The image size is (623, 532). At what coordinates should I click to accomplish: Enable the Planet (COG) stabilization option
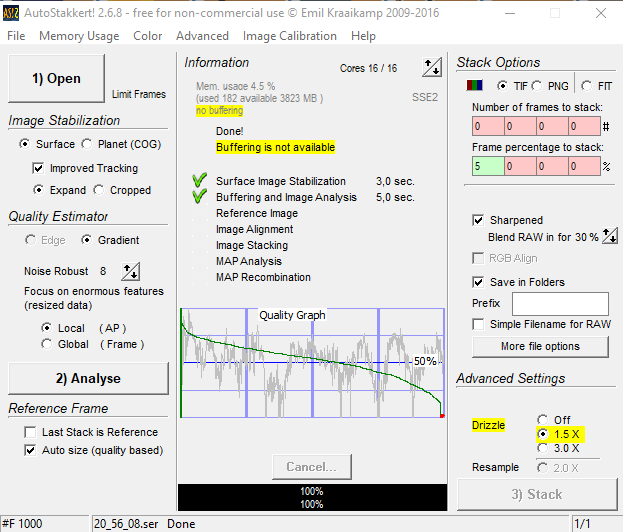(x=87, y=144)
